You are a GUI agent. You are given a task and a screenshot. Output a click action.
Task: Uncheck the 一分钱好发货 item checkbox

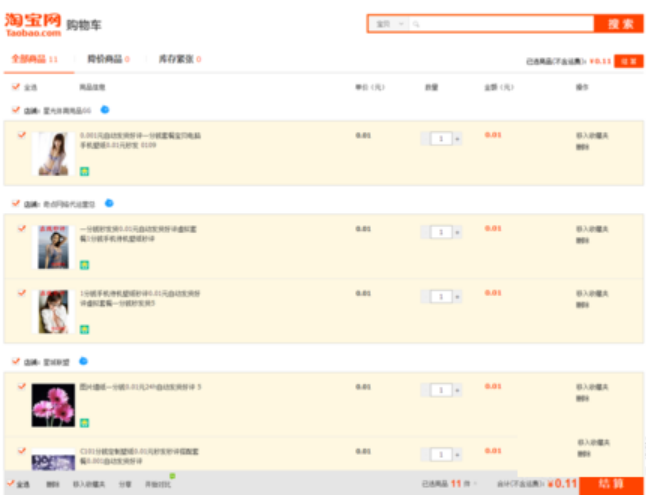point(21,228)
